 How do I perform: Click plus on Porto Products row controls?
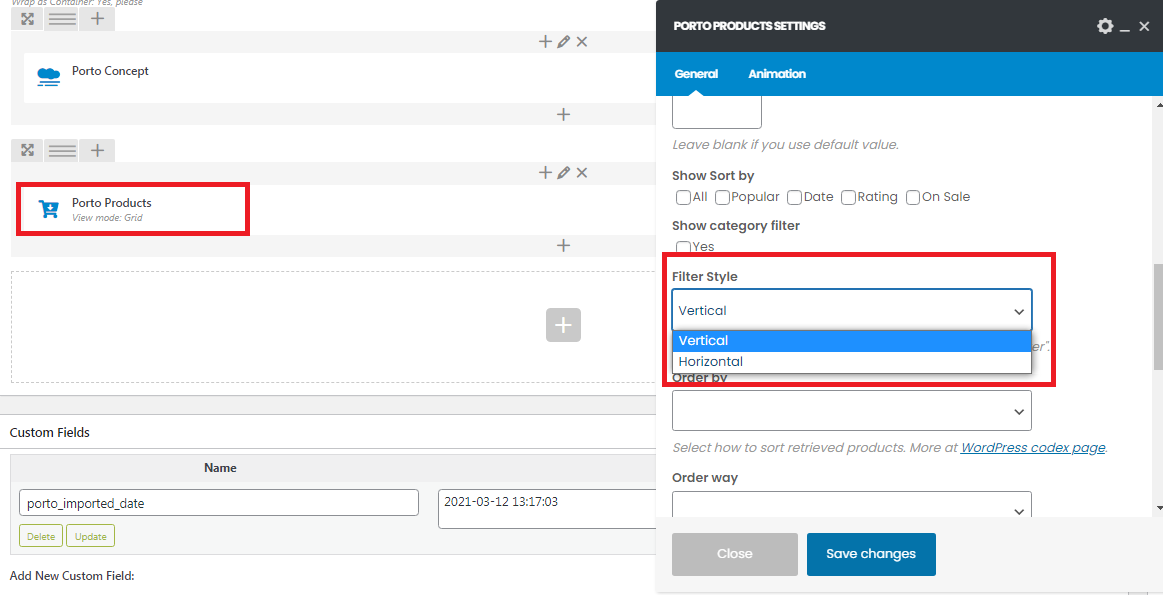(x=97, y=151)
